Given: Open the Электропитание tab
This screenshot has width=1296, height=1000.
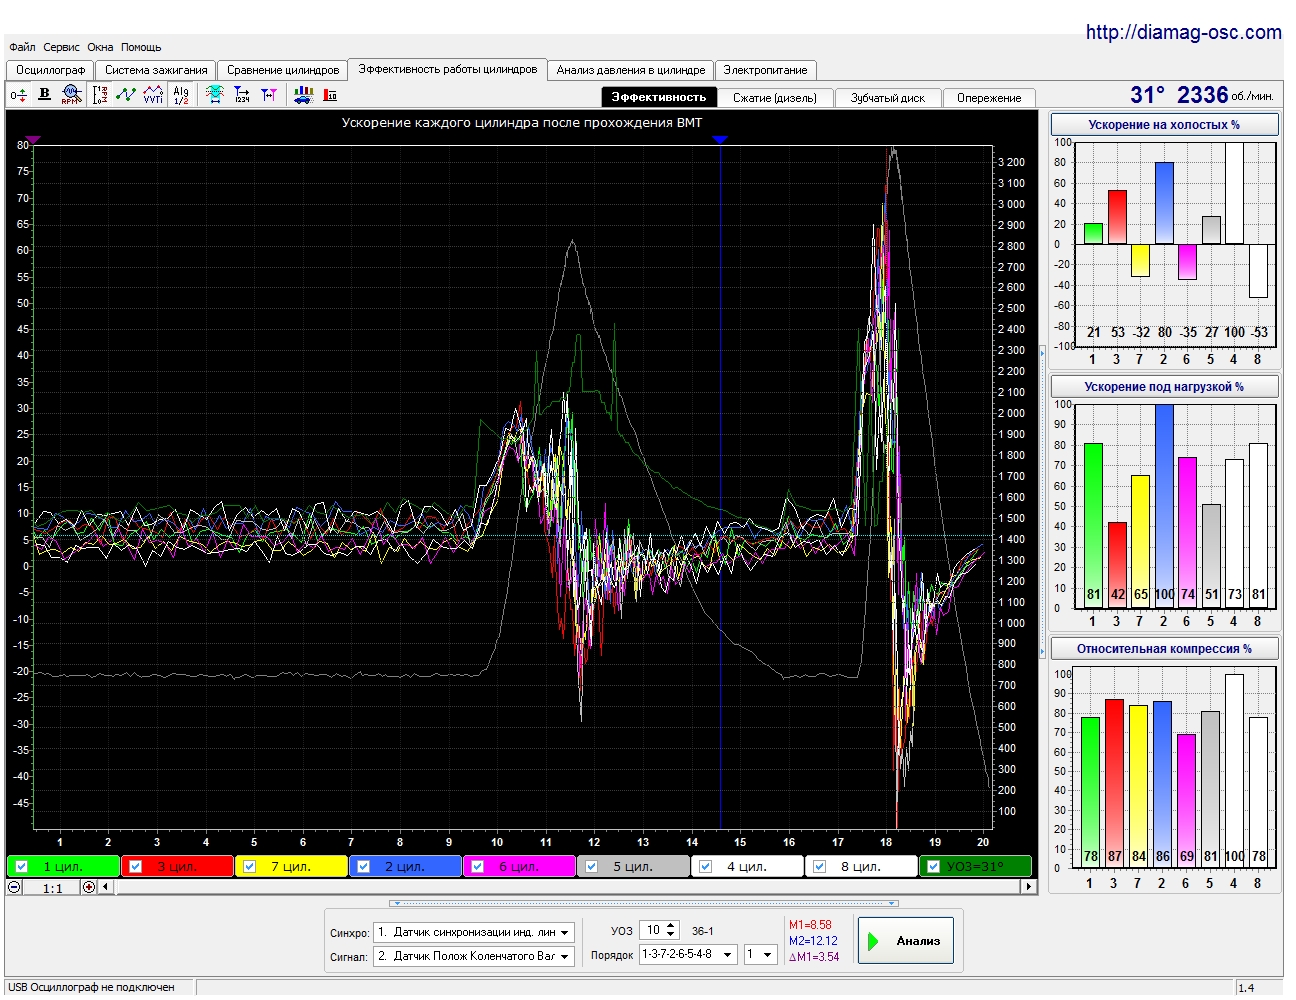Looking at the screenshot, I should pos(765,70).
